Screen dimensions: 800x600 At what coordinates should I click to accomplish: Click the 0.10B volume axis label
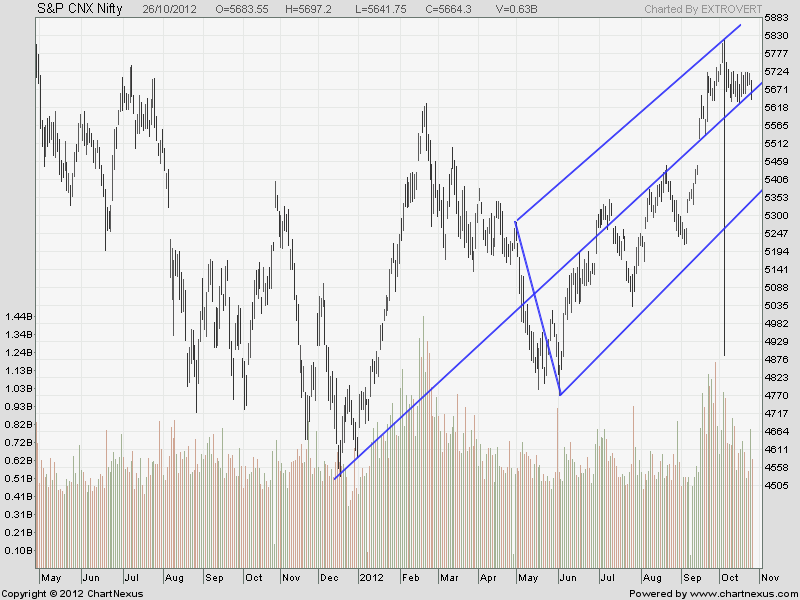pyautogui.click(x=17, y=550)
